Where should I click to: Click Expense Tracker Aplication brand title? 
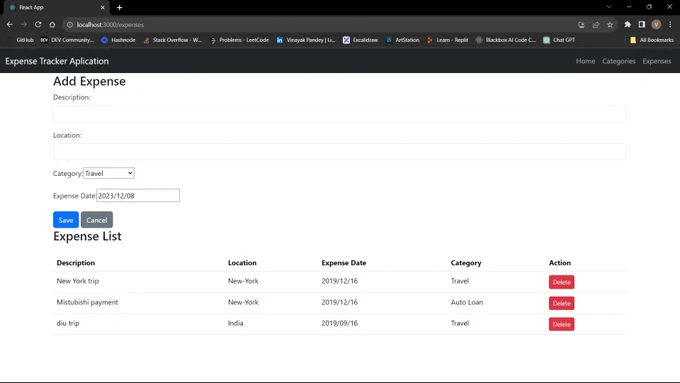pos(57,61)
